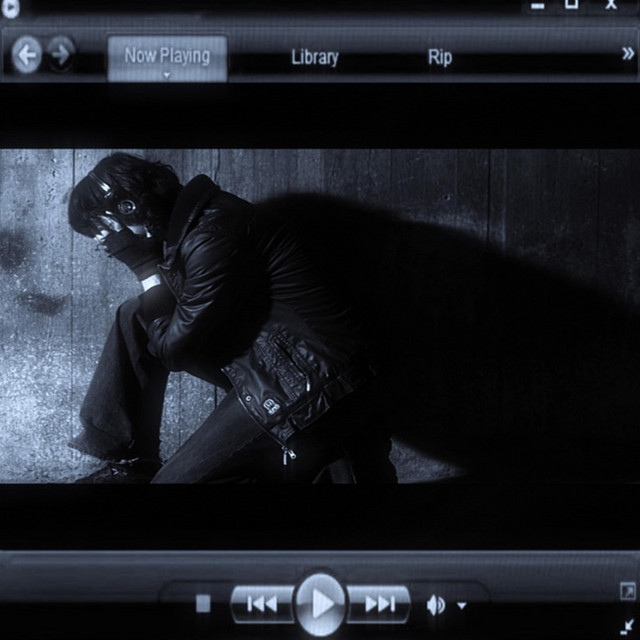Close the media player window
640x640 pixels.
coord(611,4)
